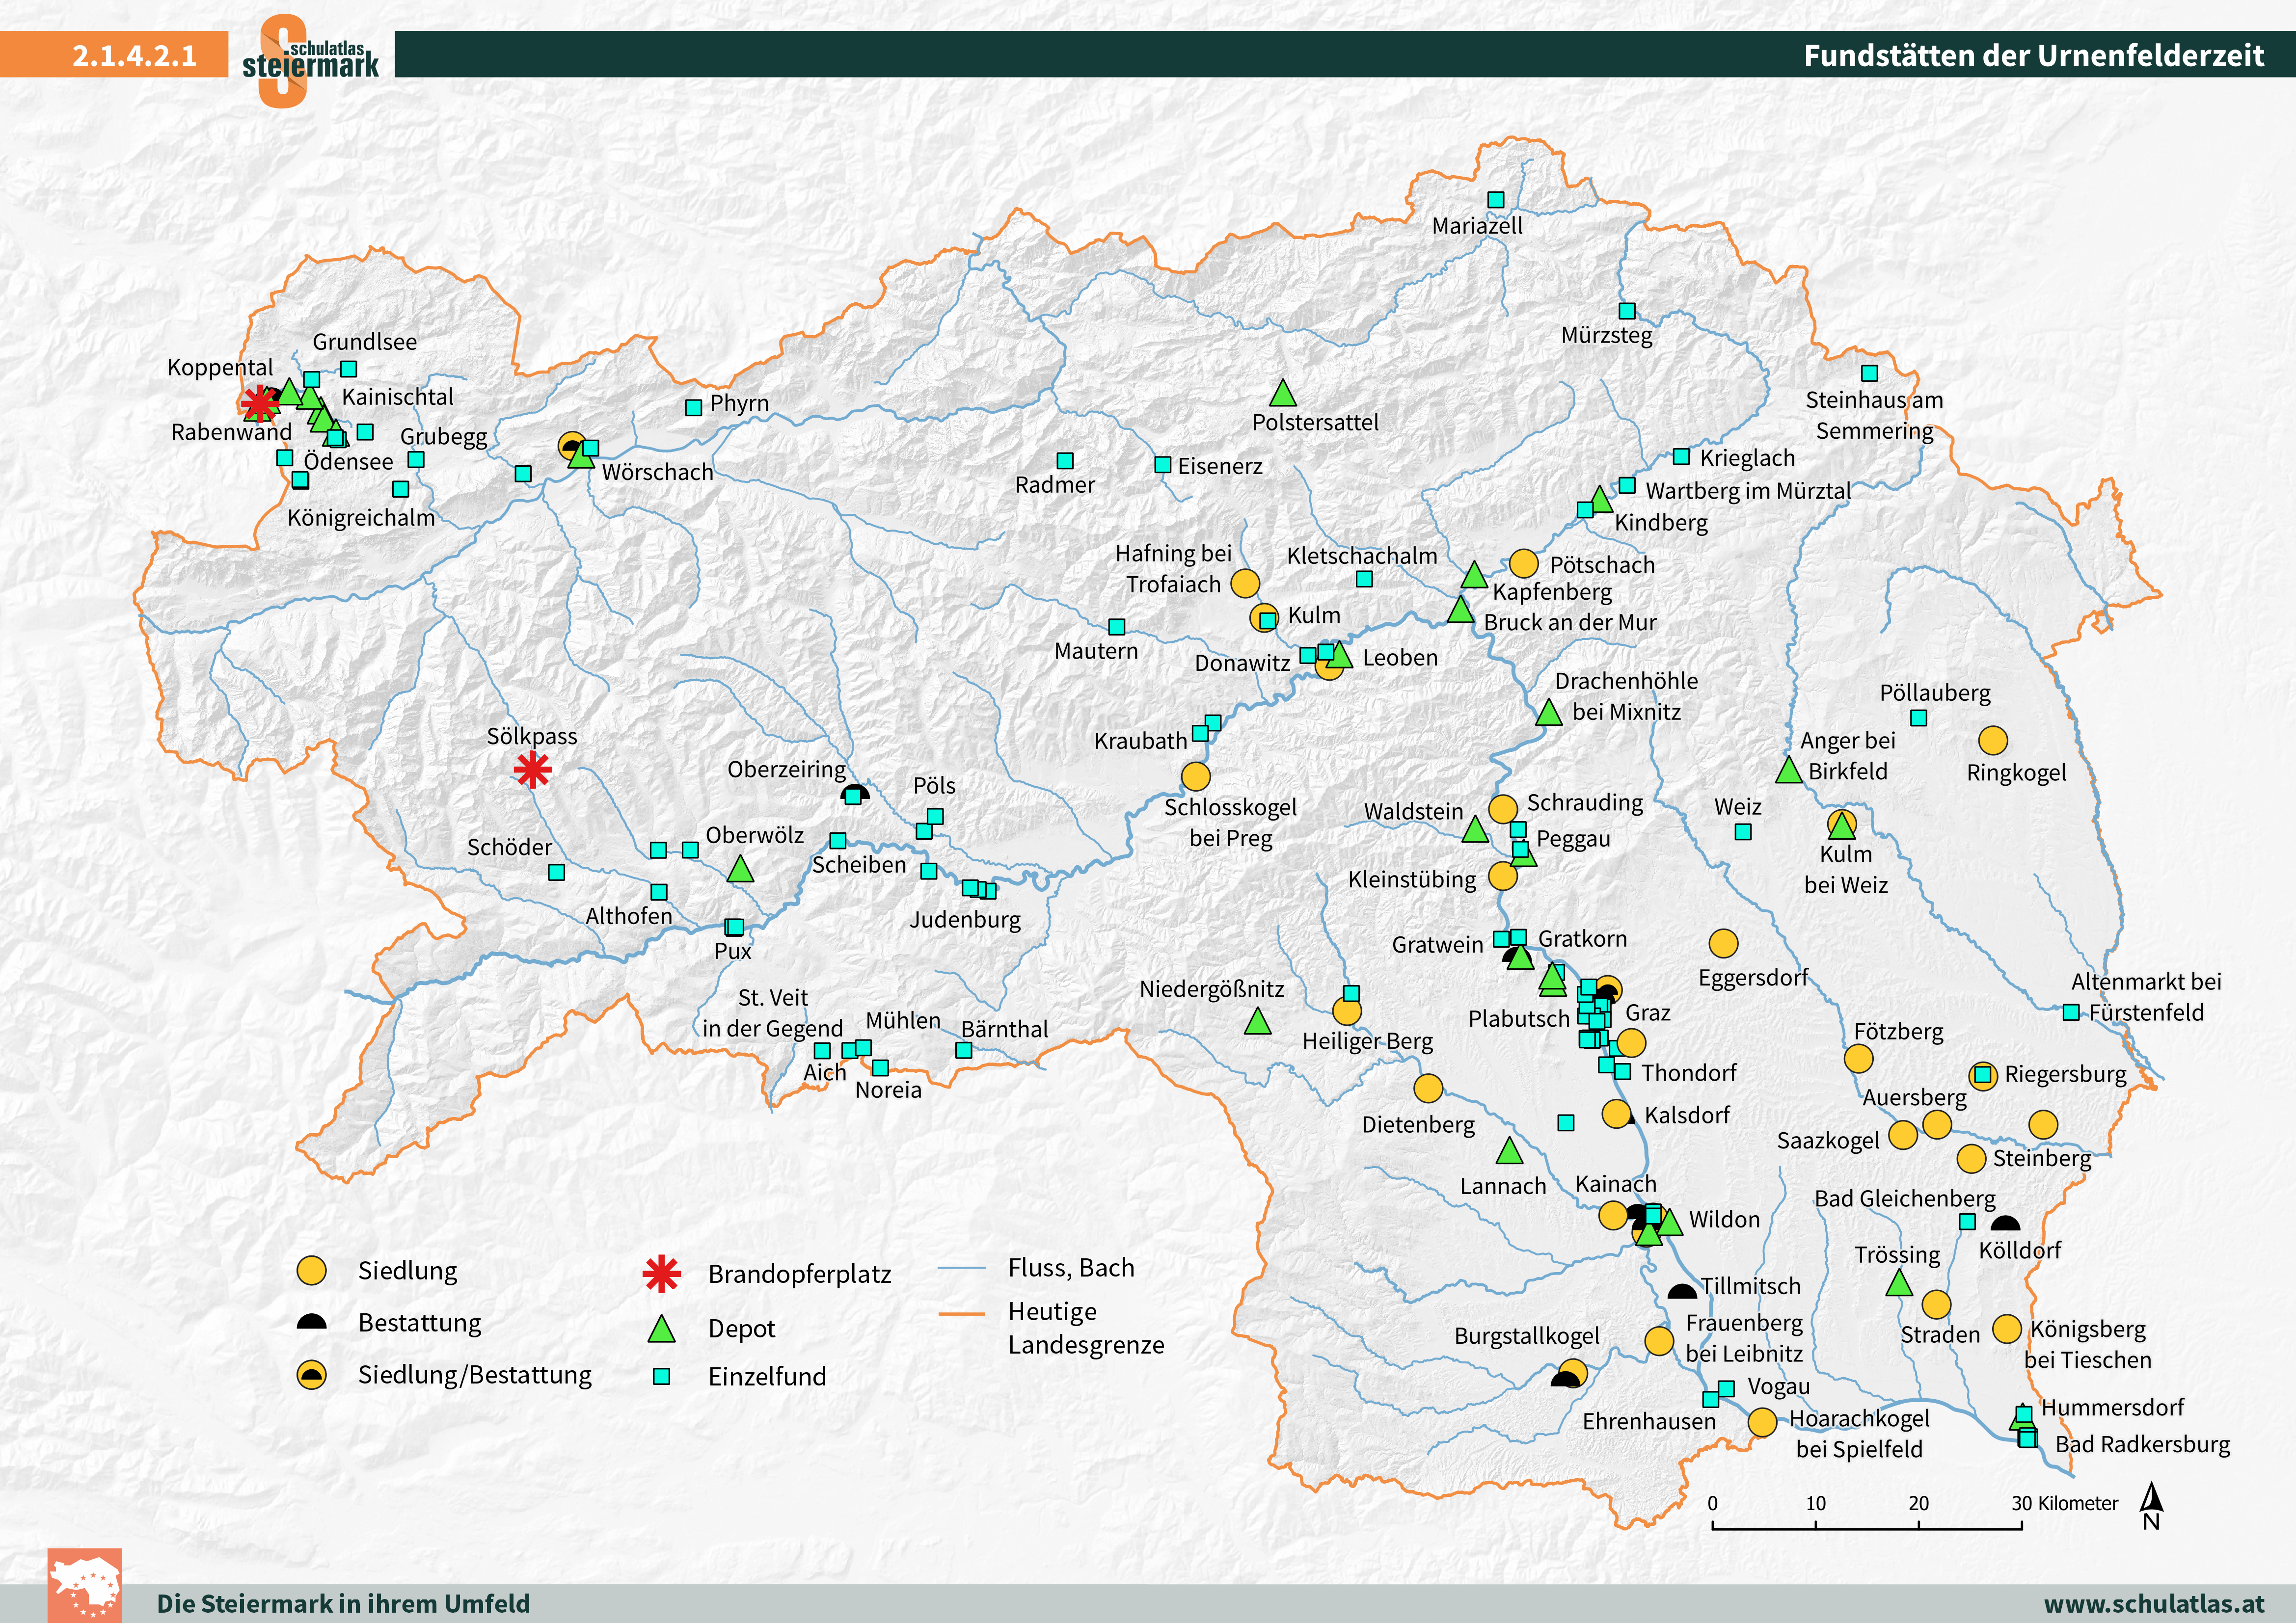
Task: Click the red Brandopferplatz marker at Sölkpass
Action: pos(532,770)
